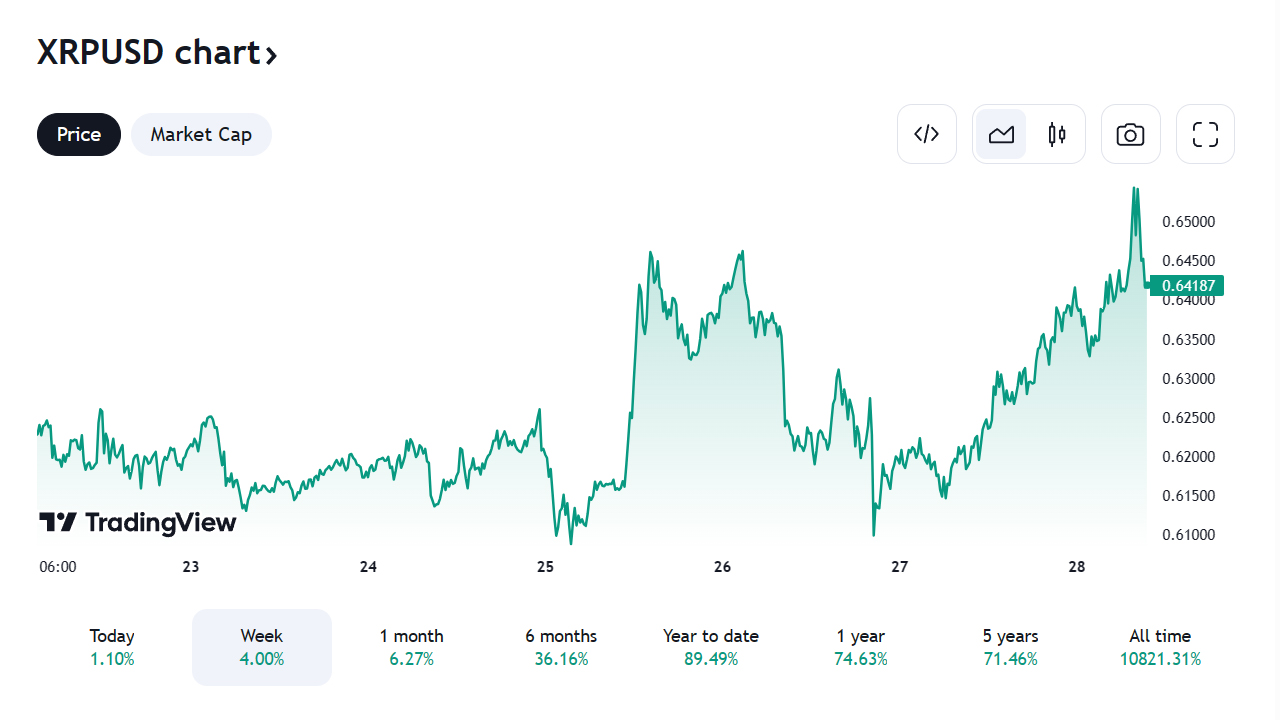Click the chart arrow next to XRPUSD title
Image resolution: width=1280 pixels, height=720 pixels.
(x=271, y=54)
